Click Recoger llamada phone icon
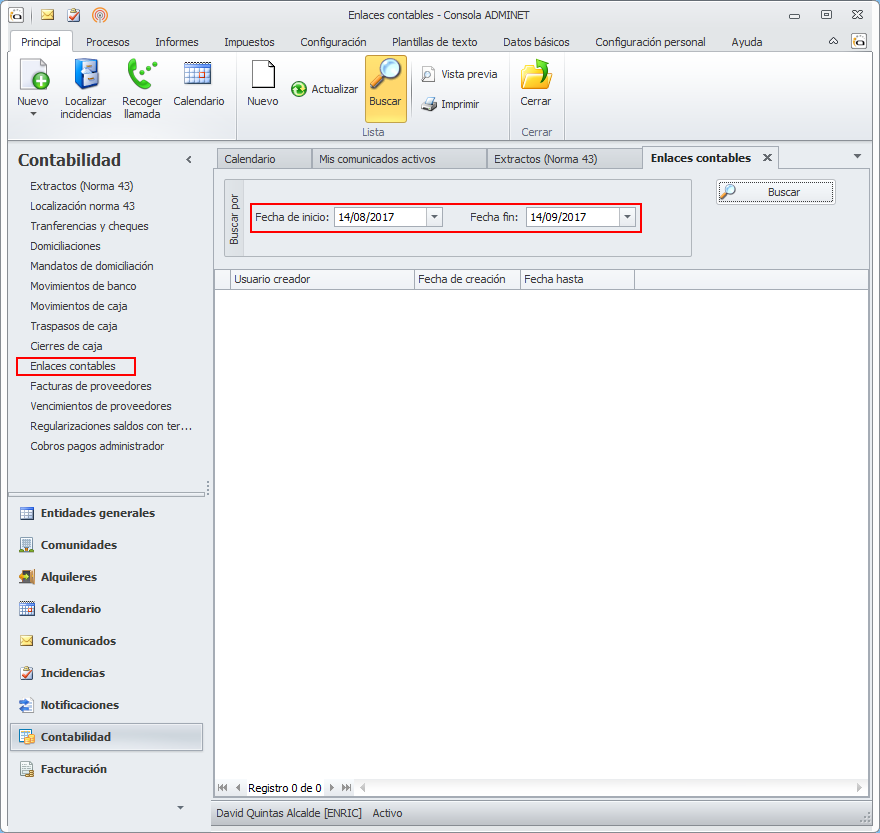880x833 pixels. [x=142, y=75]
